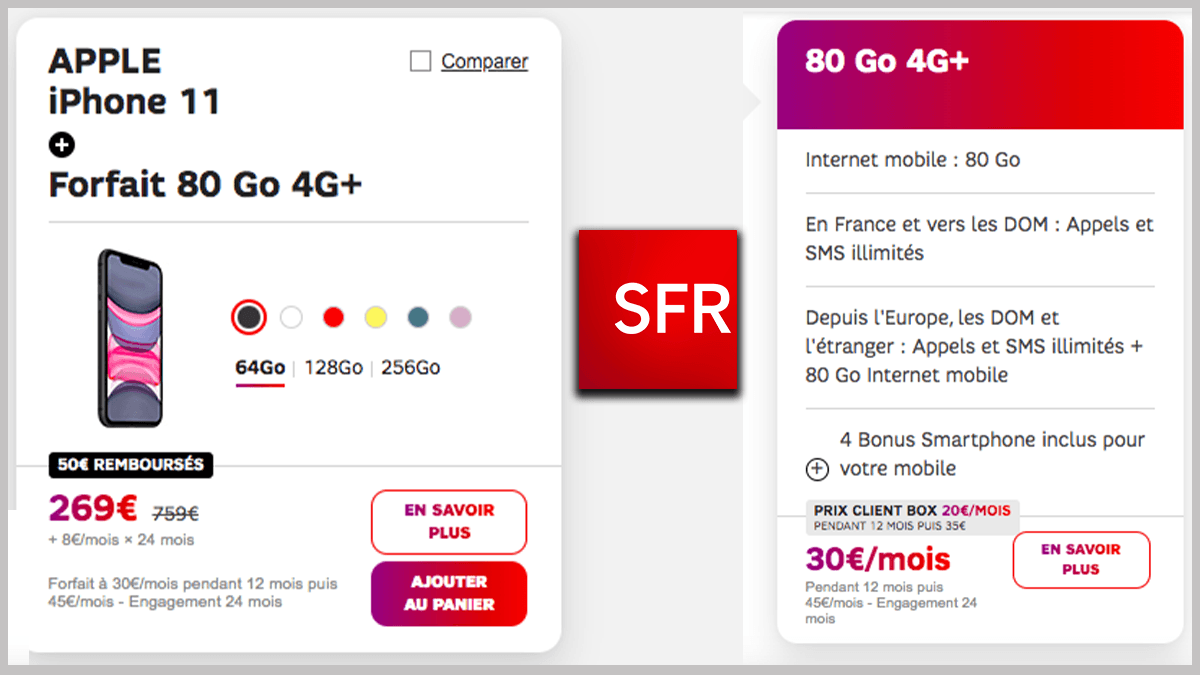Click the SFR logo
The height and width of the screenshot is (675, 1200).
[x=658, y=310]
